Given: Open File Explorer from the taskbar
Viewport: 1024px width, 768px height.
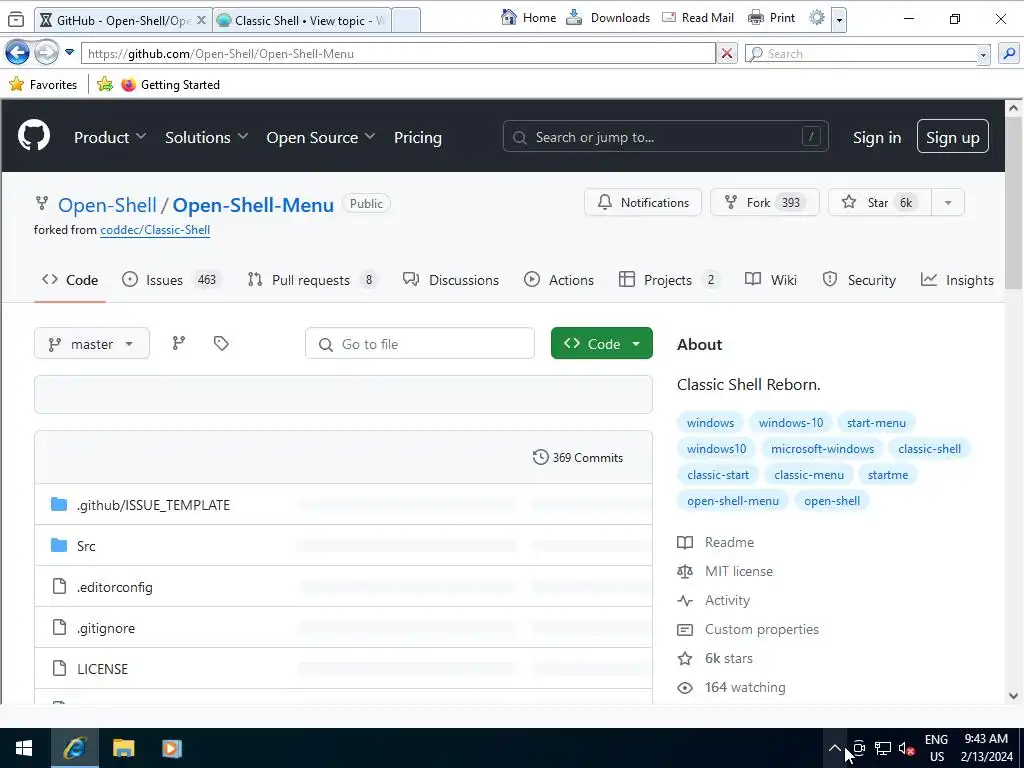Looking at the screenshot, I should pyautogui.click(x=123, y=748).
